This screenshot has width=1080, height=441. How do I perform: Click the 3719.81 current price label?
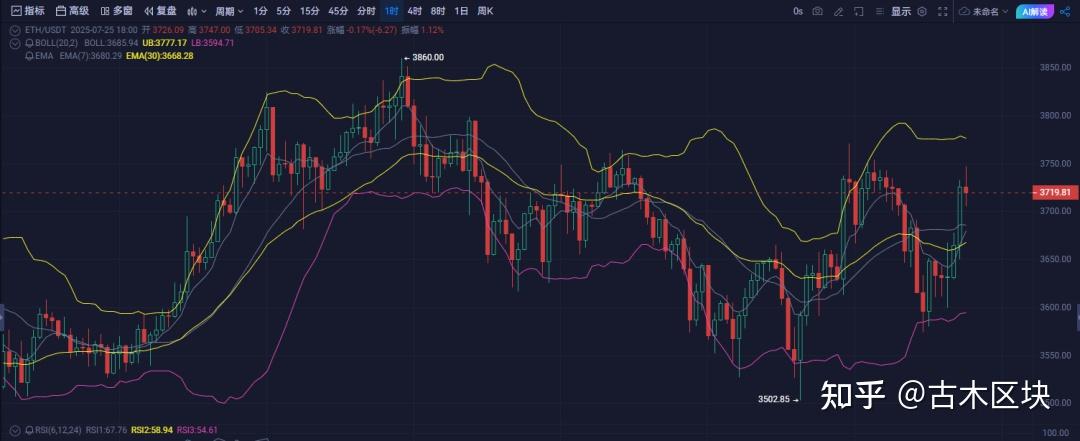point(1054,192)
